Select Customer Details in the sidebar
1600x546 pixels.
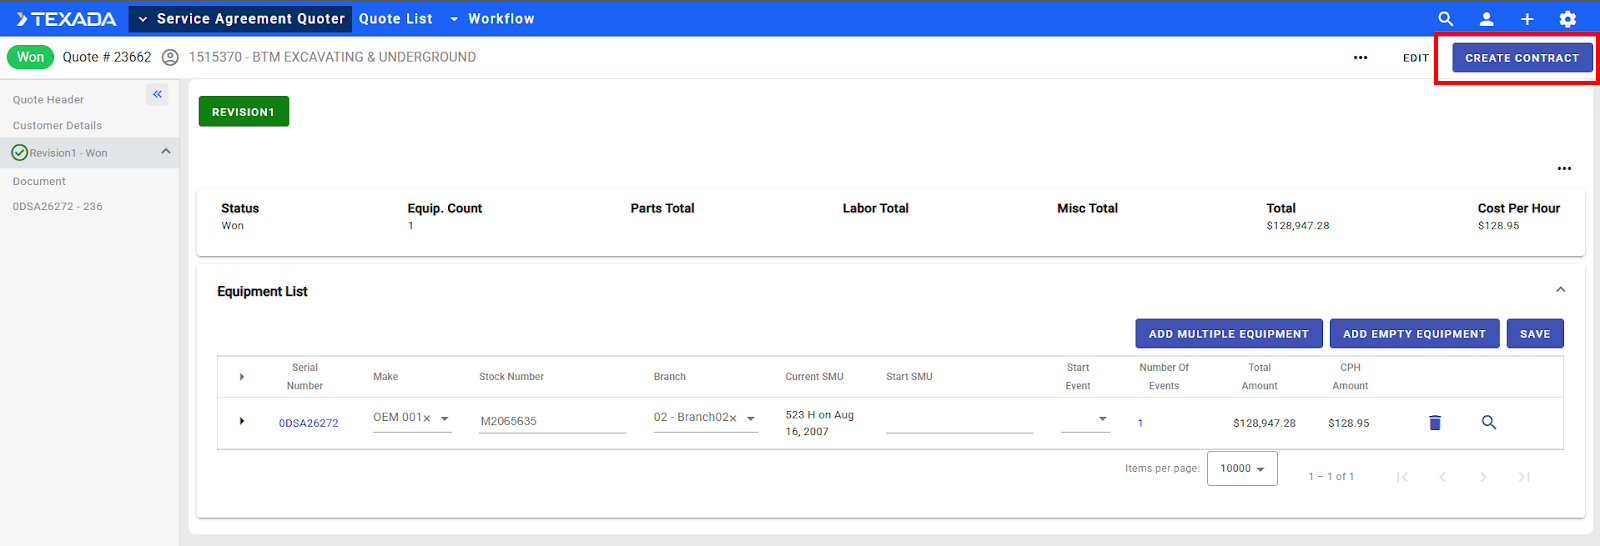(57, 126)
